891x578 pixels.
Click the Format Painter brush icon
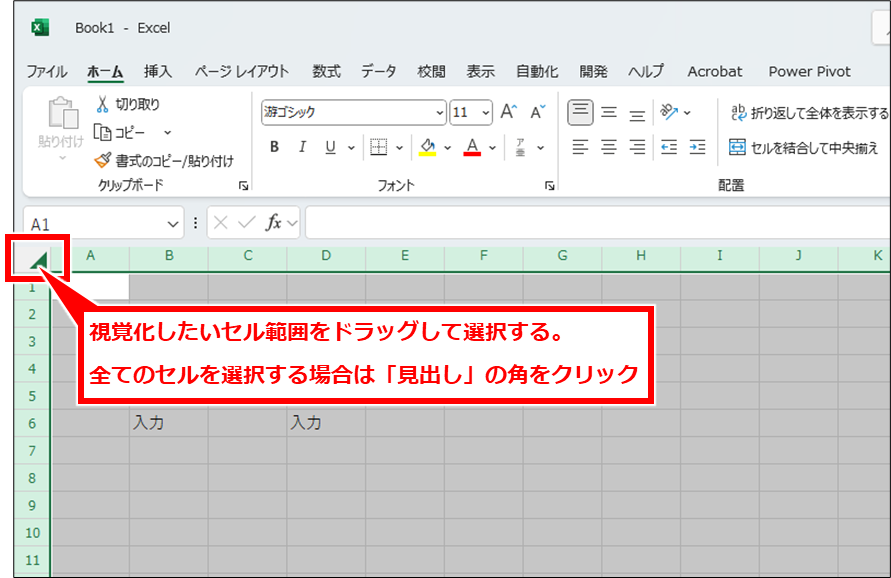tap(102, 160)
